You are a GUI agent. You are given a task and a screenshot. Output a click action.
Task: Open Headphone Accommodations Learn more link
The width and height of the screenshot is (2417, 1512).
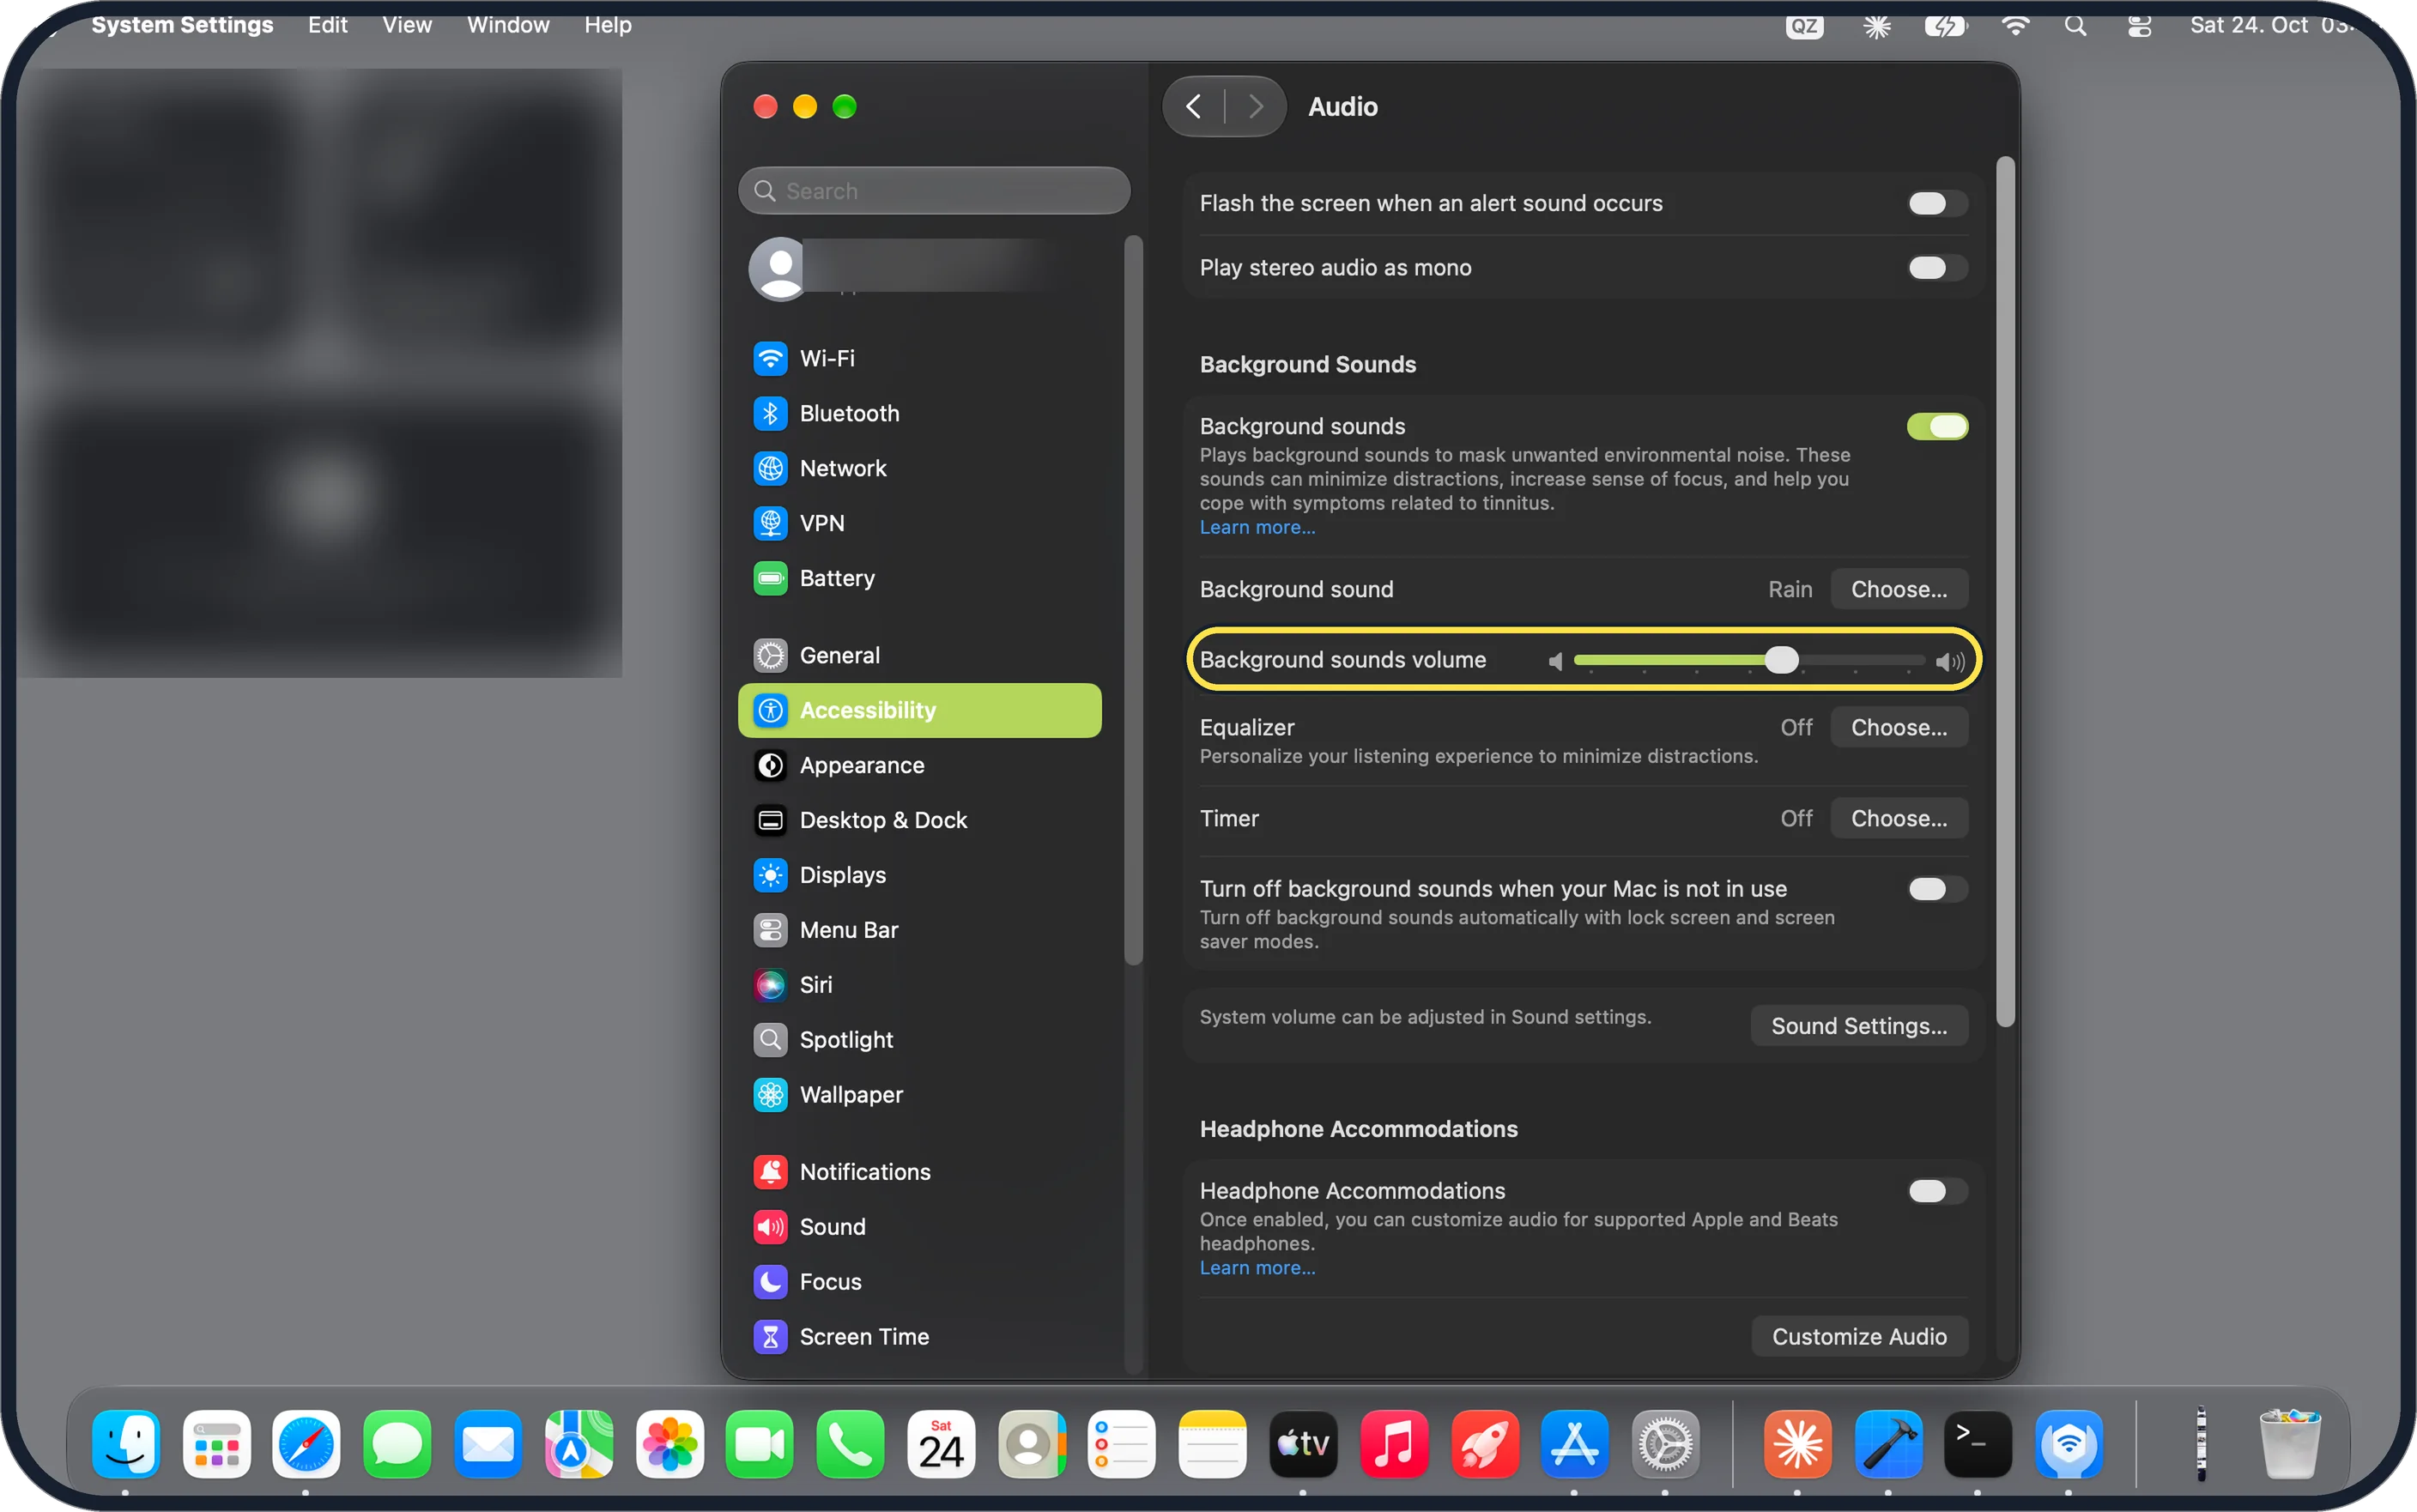(1257, 1268)
